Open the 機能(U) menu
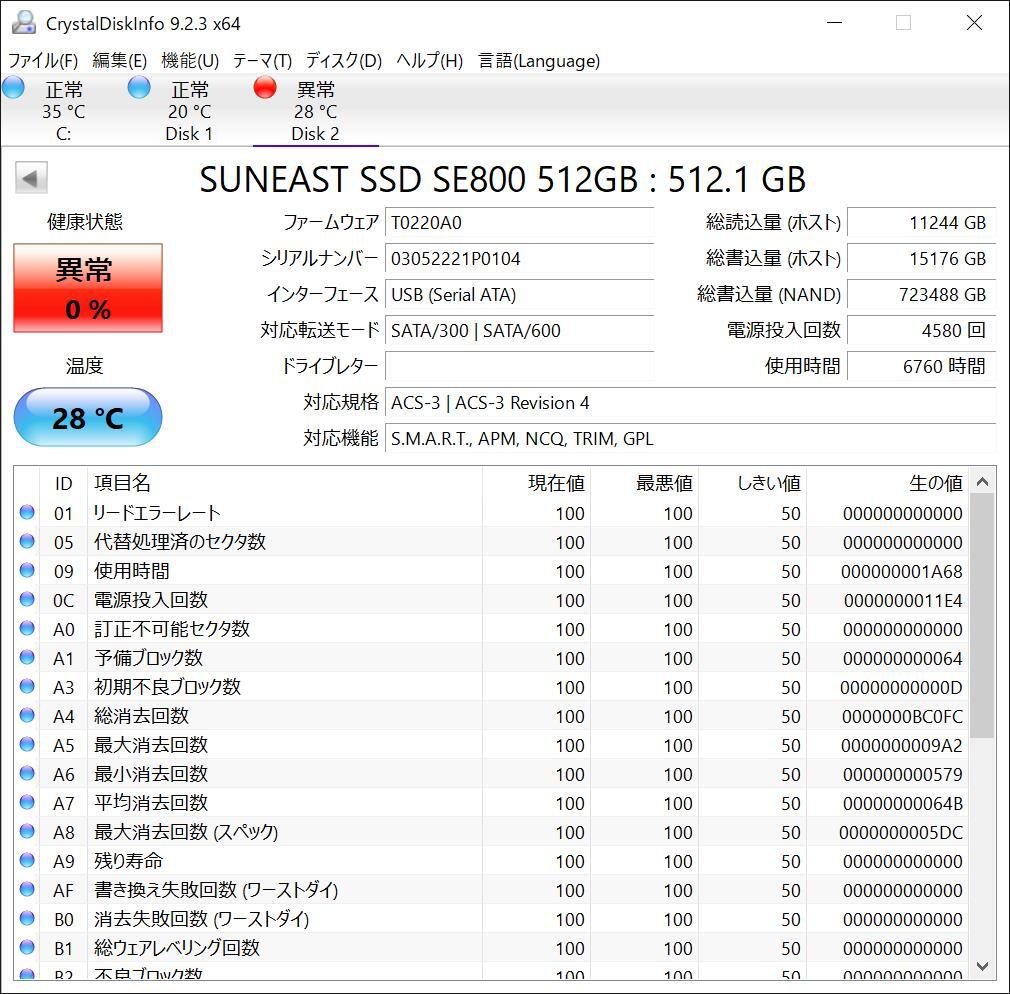 pos(190,61)
